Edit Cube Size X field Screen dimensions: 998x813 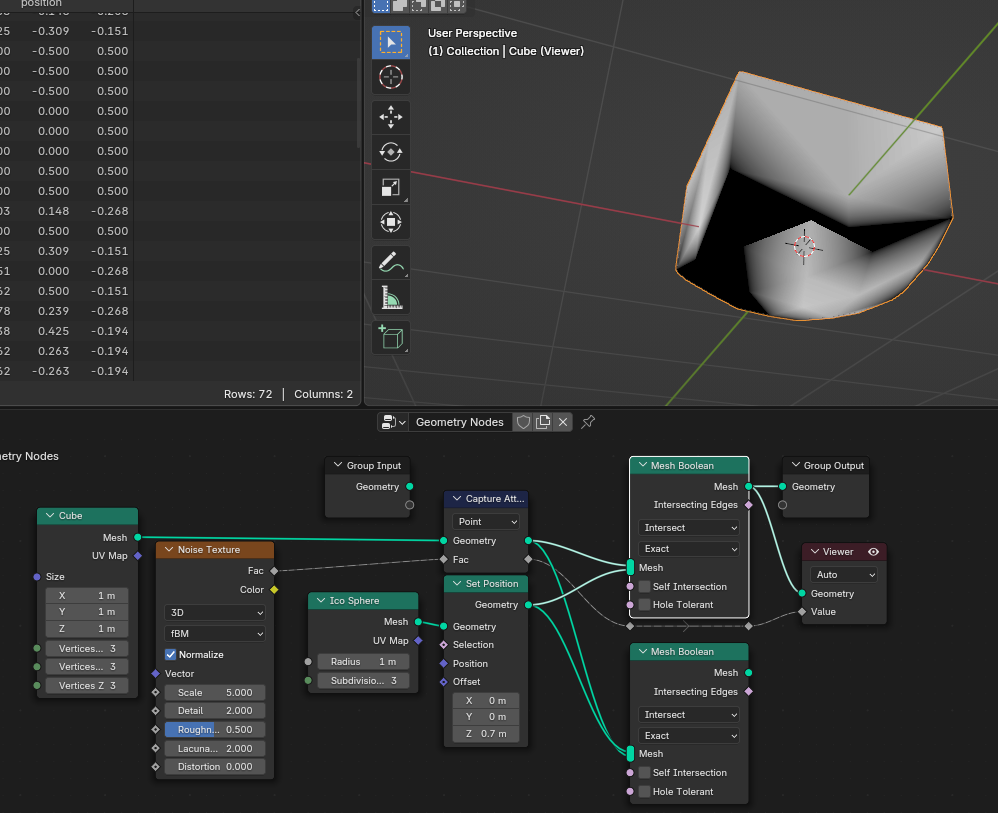click(x=87, y=595)
